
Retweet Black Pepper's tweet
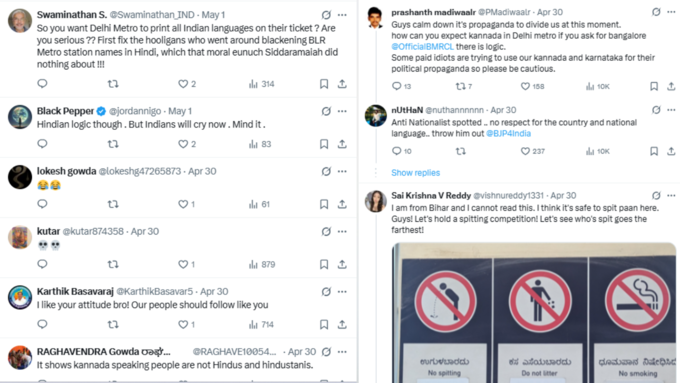coord(113,144)
